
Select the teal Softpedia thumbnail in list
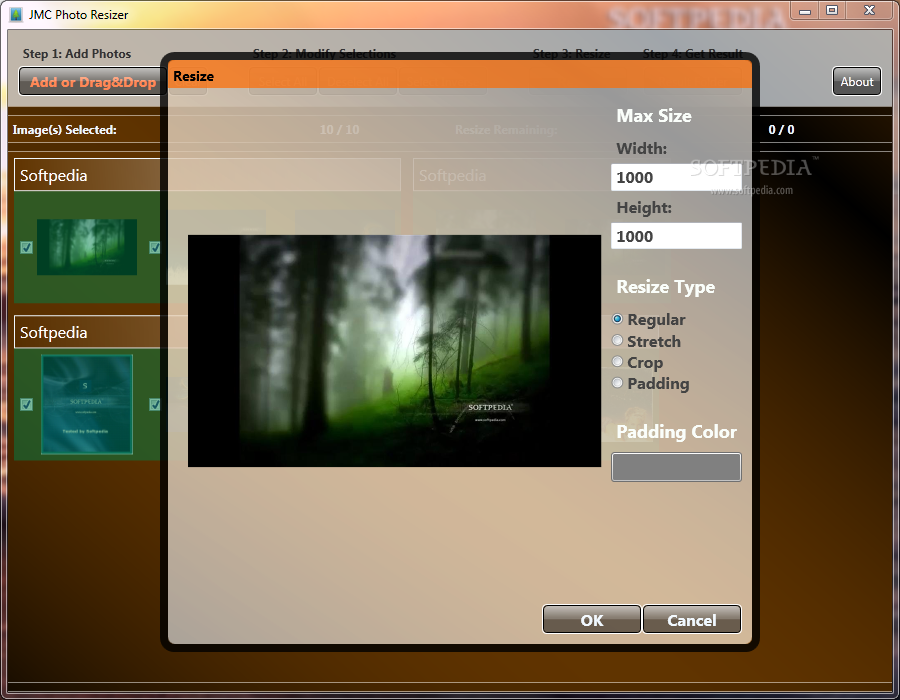point(87,404)
